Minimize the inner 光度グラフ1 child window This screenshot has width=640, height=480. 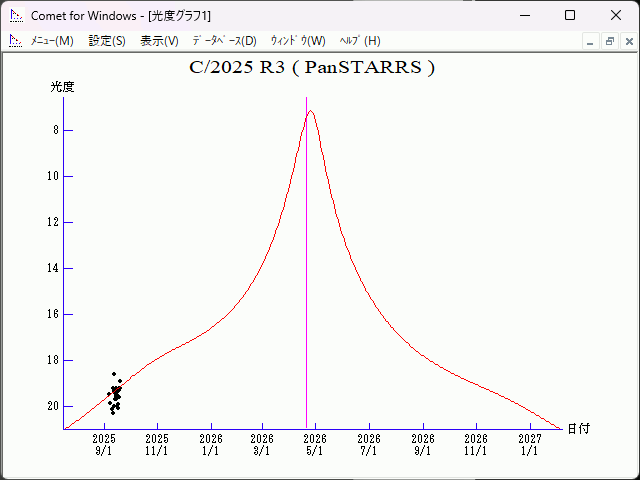pos(590,41)
